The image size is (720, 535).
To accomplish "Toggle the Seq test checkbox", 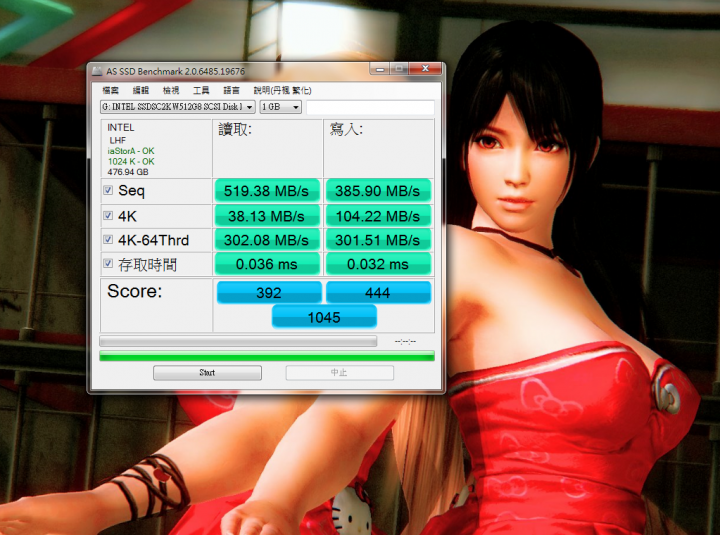I will pyautogui.click(x=108, y=190).
